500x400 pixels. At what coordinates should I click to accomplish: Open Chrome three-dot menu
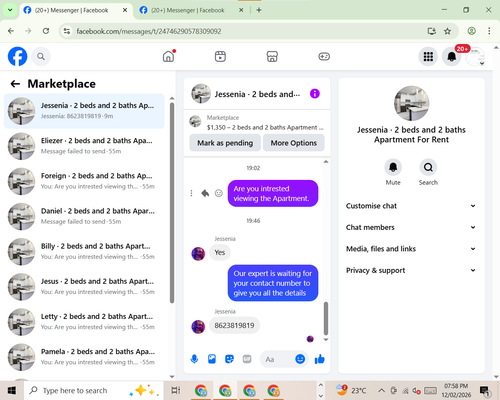(x=489, y=31)
